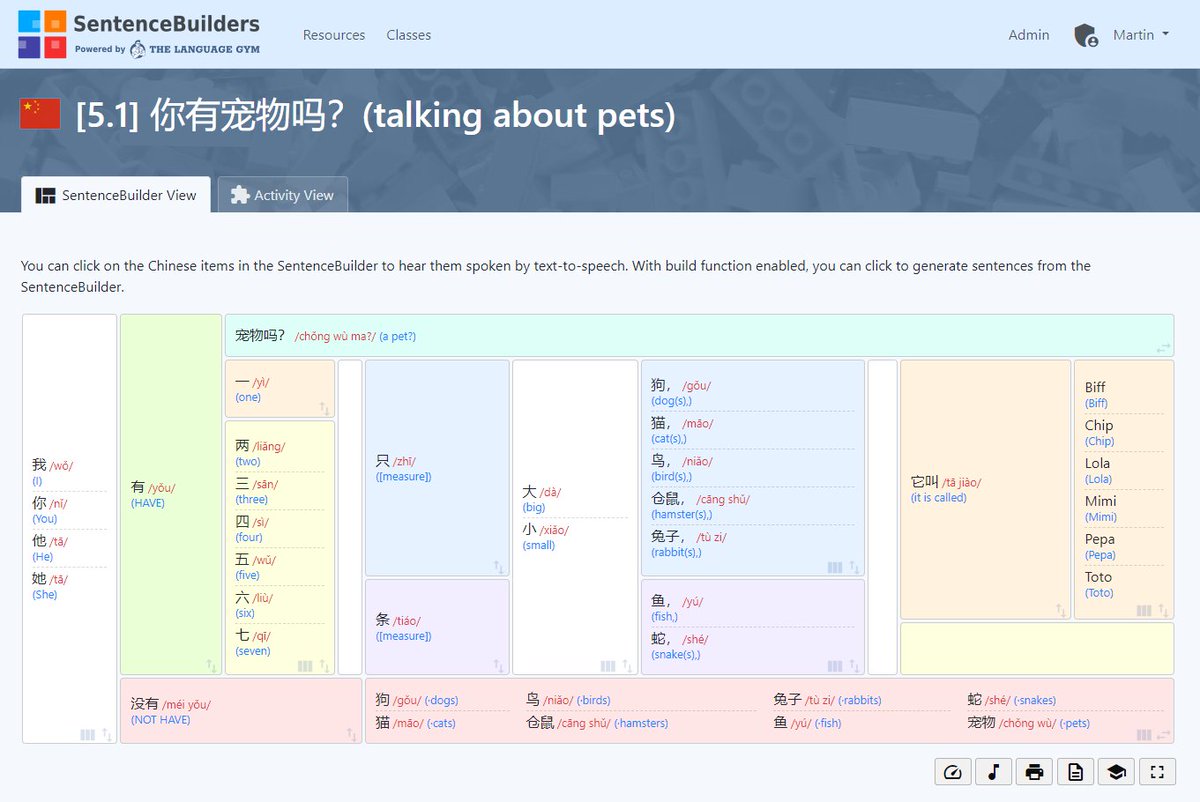The width and height of the screenshot is (1200, 802).
Task: Switch to the Activity View tab
Action: 283,195
